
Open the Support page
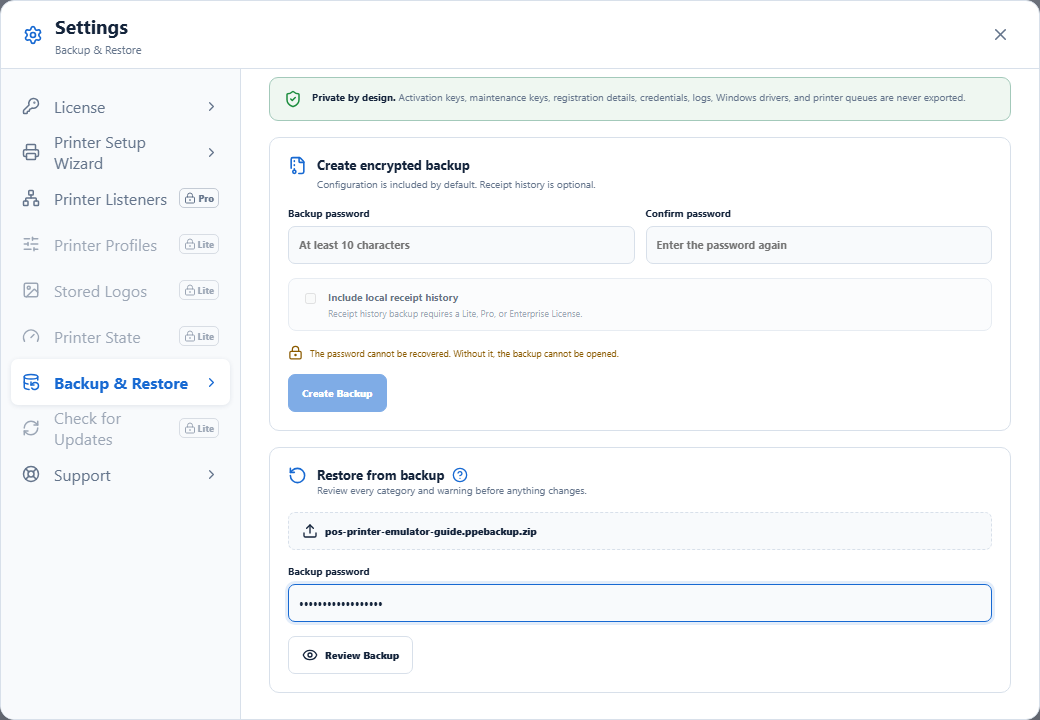coord(121,475)
